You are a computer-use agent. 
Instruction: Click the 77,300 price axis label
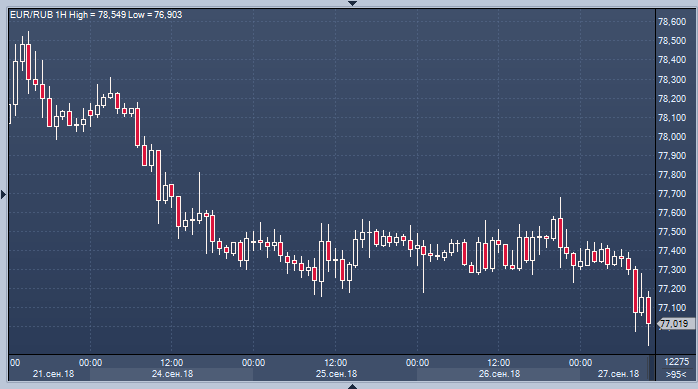(x=672, y=270)
